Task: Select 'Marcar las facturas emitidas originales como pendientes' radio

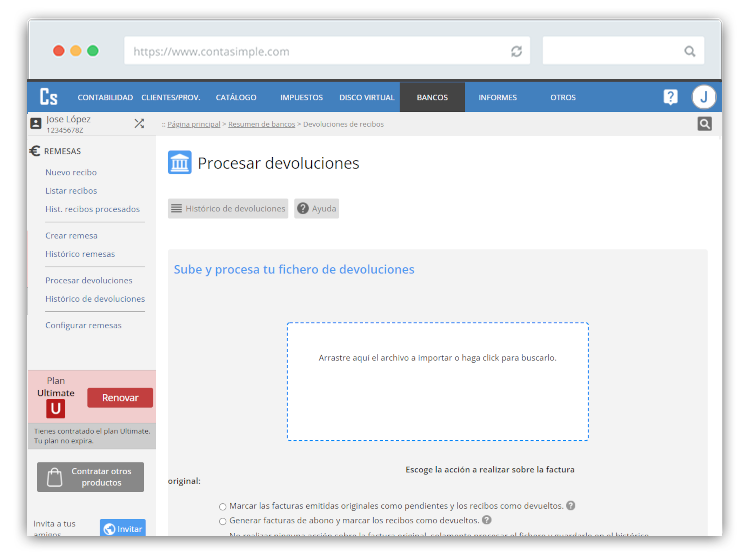Action: (x=222, y=507)
